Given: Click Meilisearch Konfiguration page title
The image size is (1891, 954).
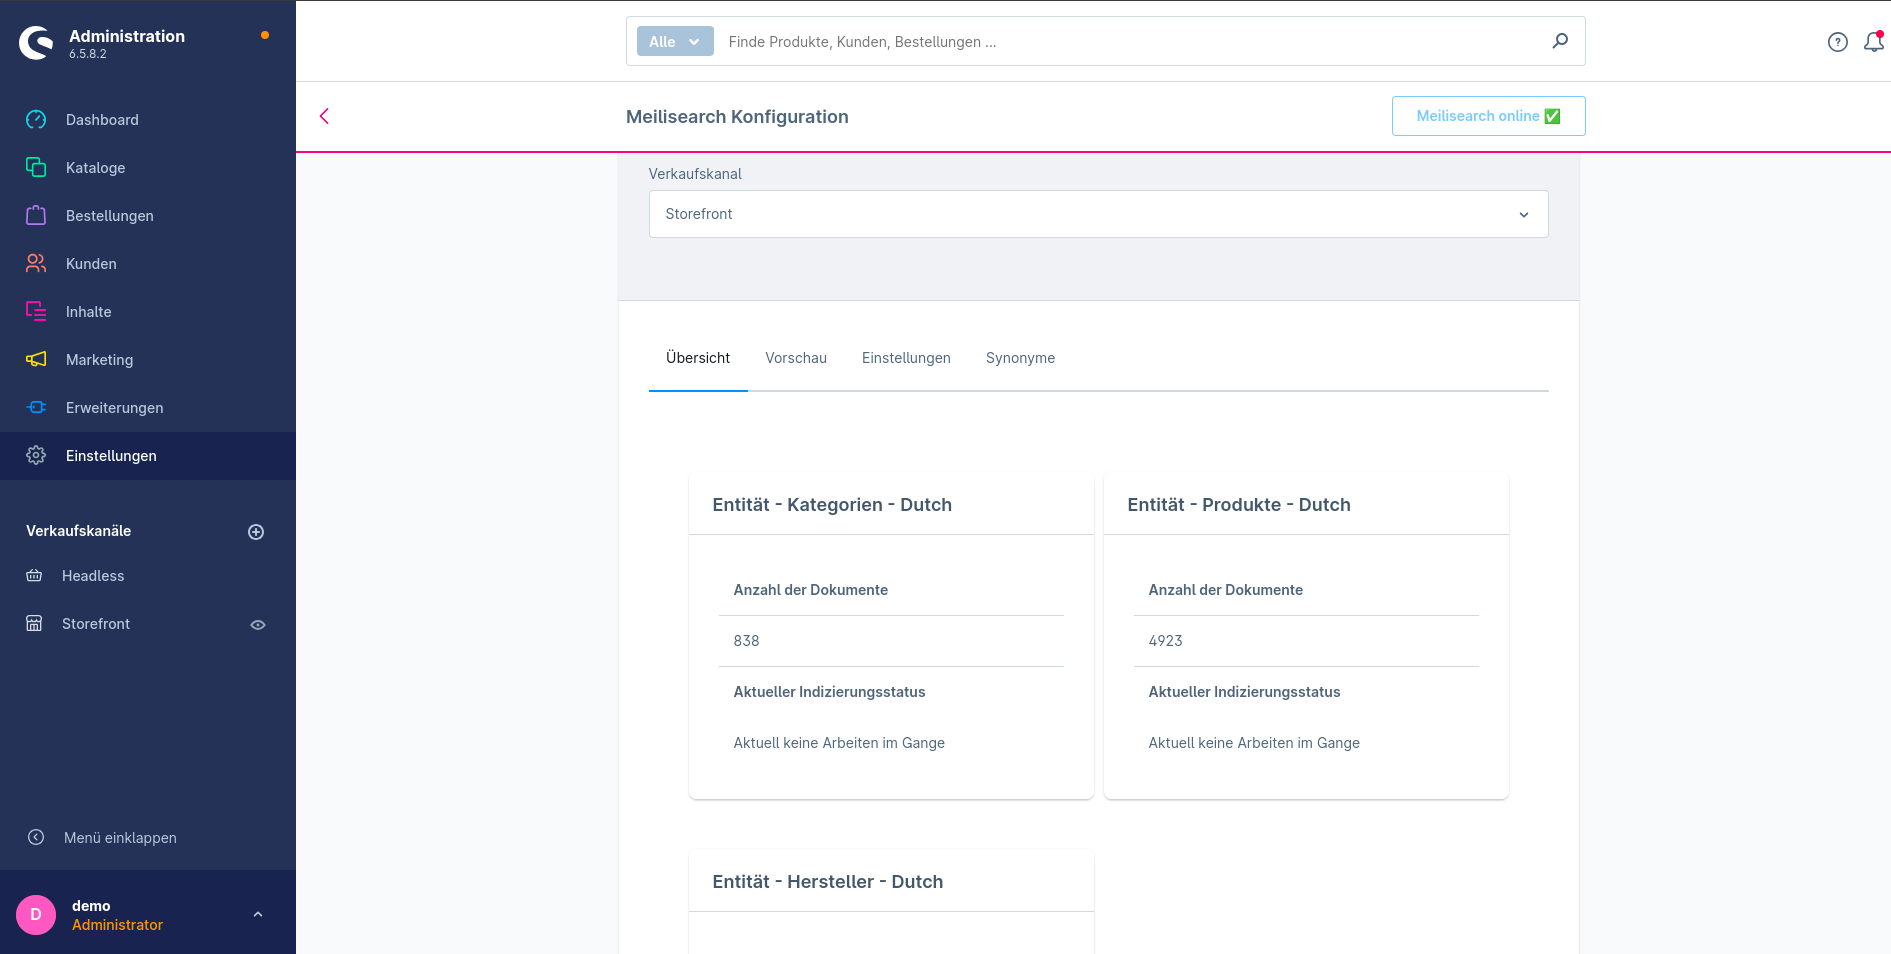Looking at the screenshot, I should tap(737, 117).
